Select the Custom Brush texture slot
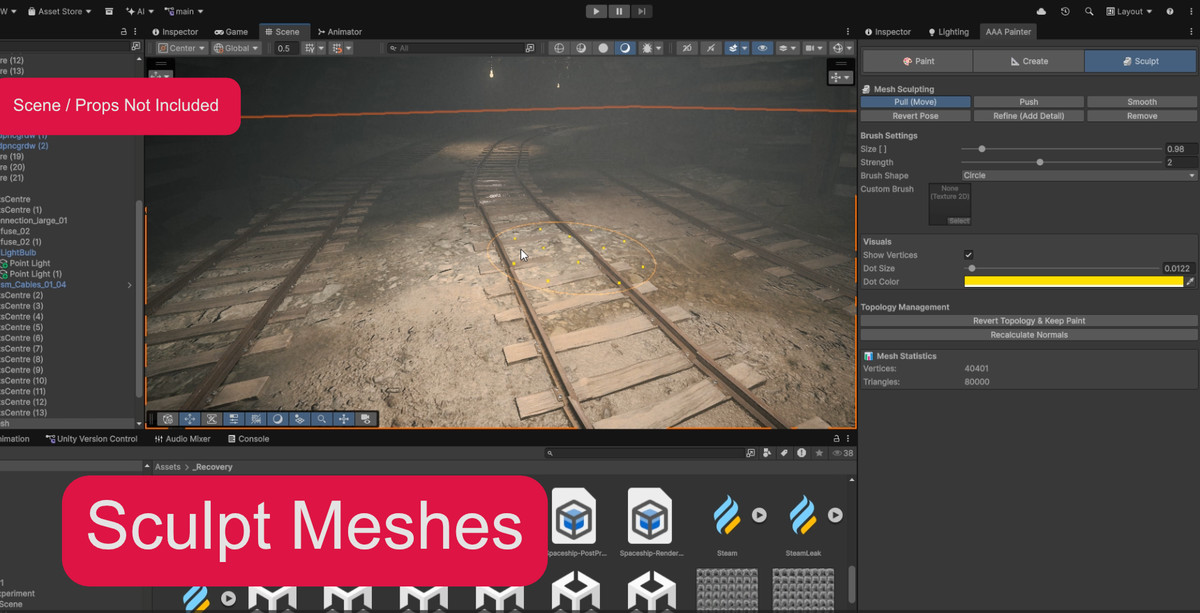 pos(949,204)
